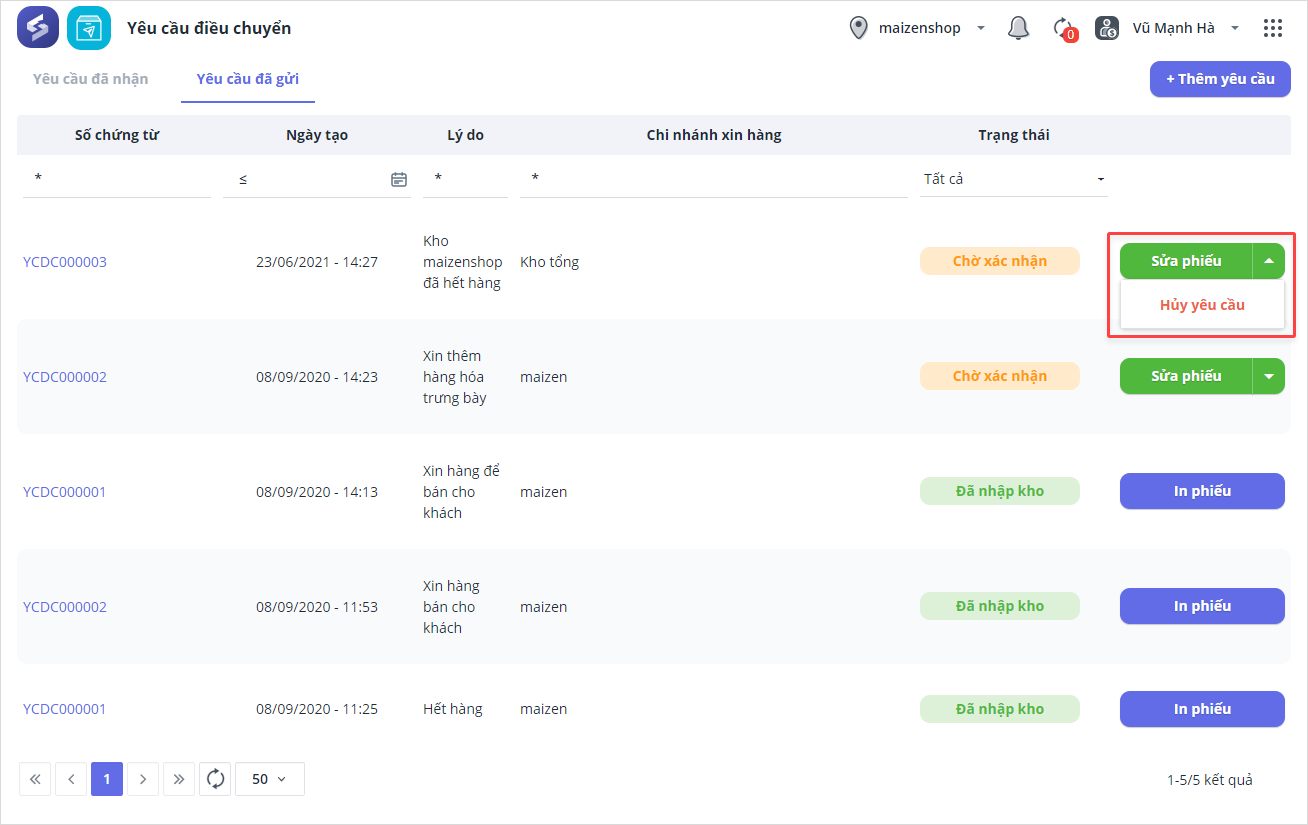Click the Số chứng từ filter input
This screenshot has height=825, width=1308.
click(x=116, y=179)
